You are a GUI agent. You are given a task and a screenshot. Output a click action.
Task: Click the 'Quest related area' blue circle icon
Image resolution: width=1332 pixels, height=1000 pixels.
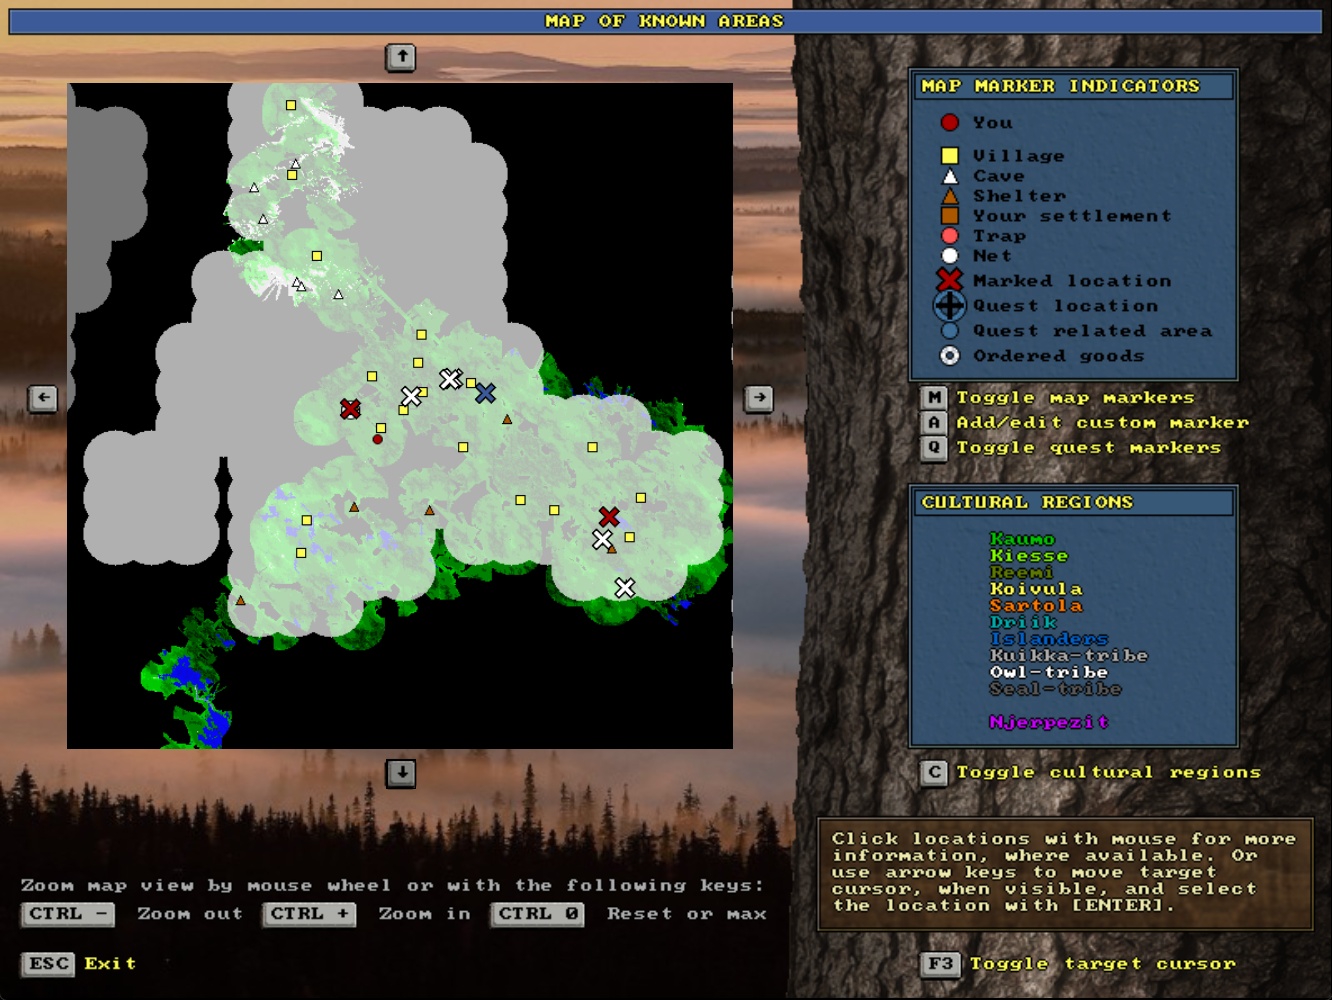coord(950,331)
